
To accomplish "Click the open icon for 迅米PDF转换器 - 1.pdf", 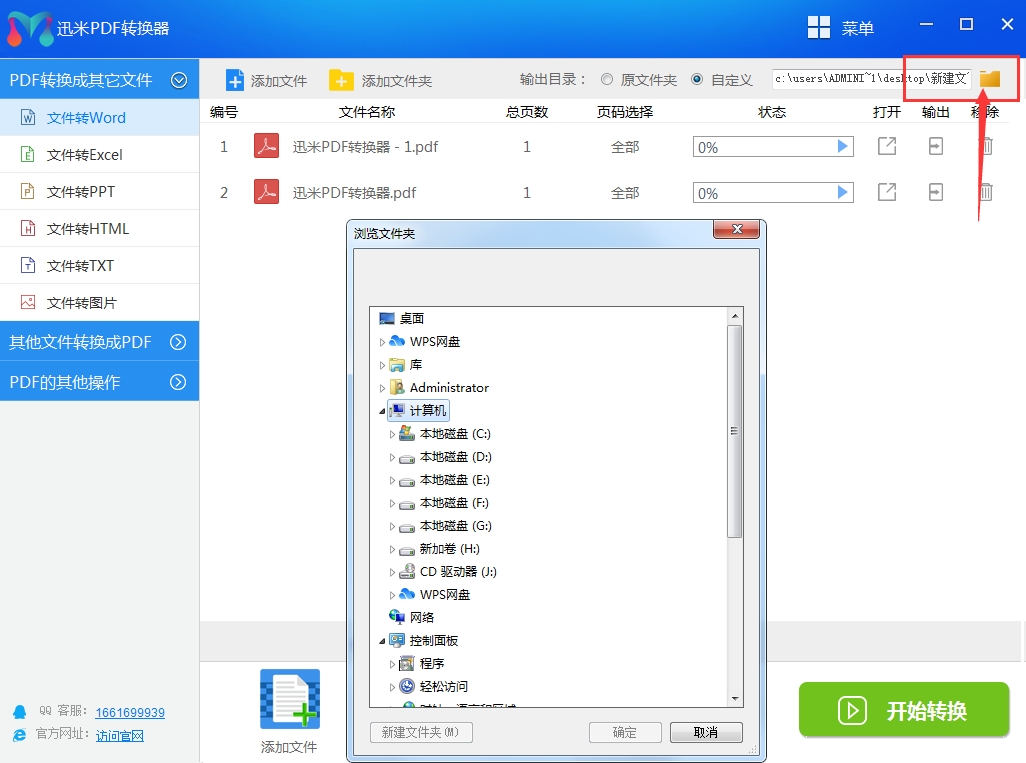I will click(886, 146).
